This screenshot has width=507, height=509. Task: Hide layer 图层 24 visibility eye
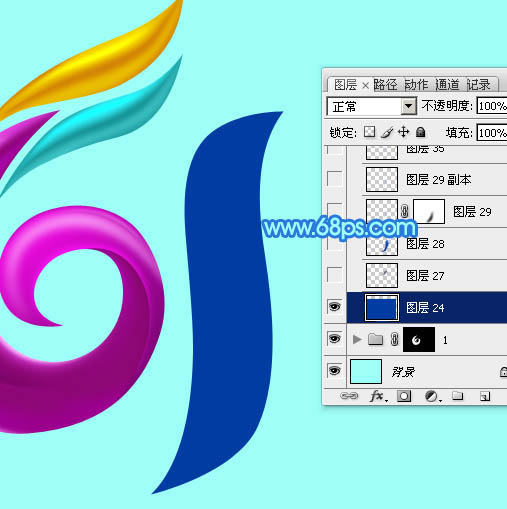coord(334,306)
